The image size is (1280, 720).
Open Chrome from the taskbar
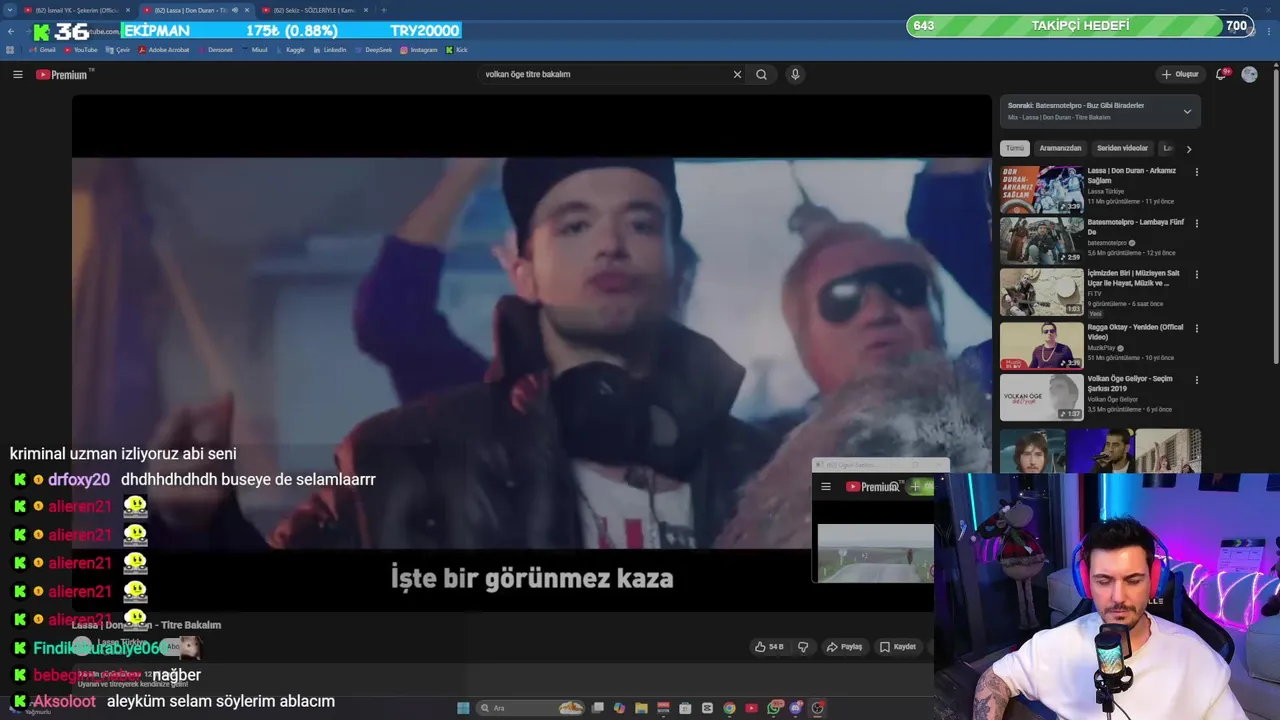[729, 708]
